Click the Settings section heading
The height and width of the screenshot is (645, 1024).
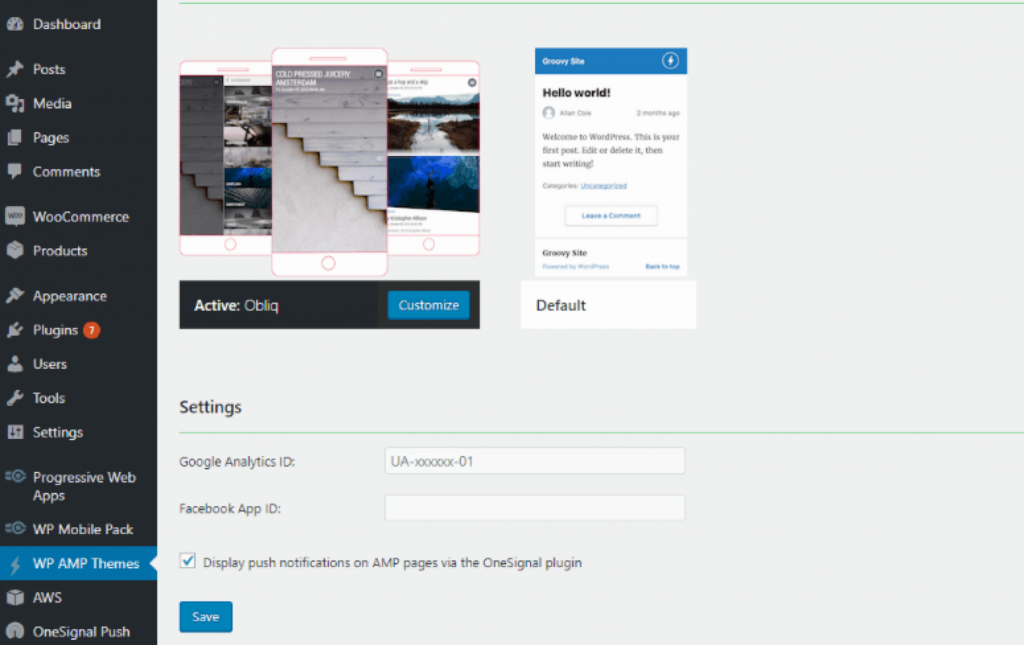click(210, 407)
